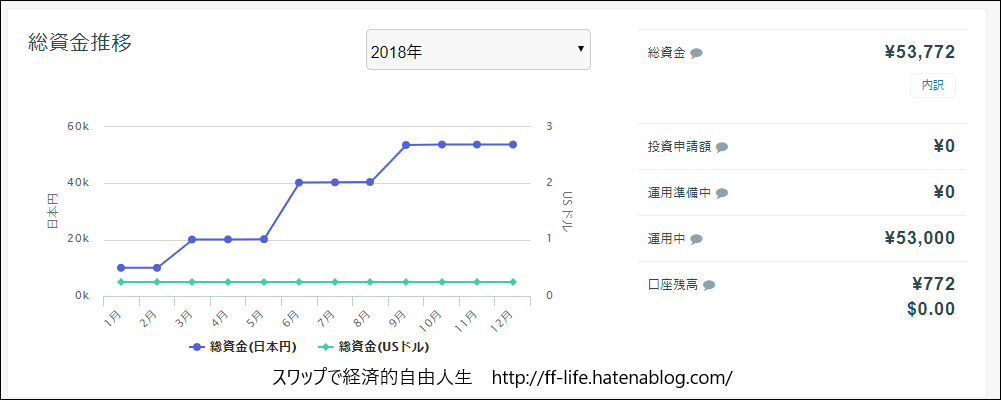This screenshot has height=400, width=1001.
Task: Click the 12月 green USドル data point
Action: pyautogui.click(x=513, y=282)
